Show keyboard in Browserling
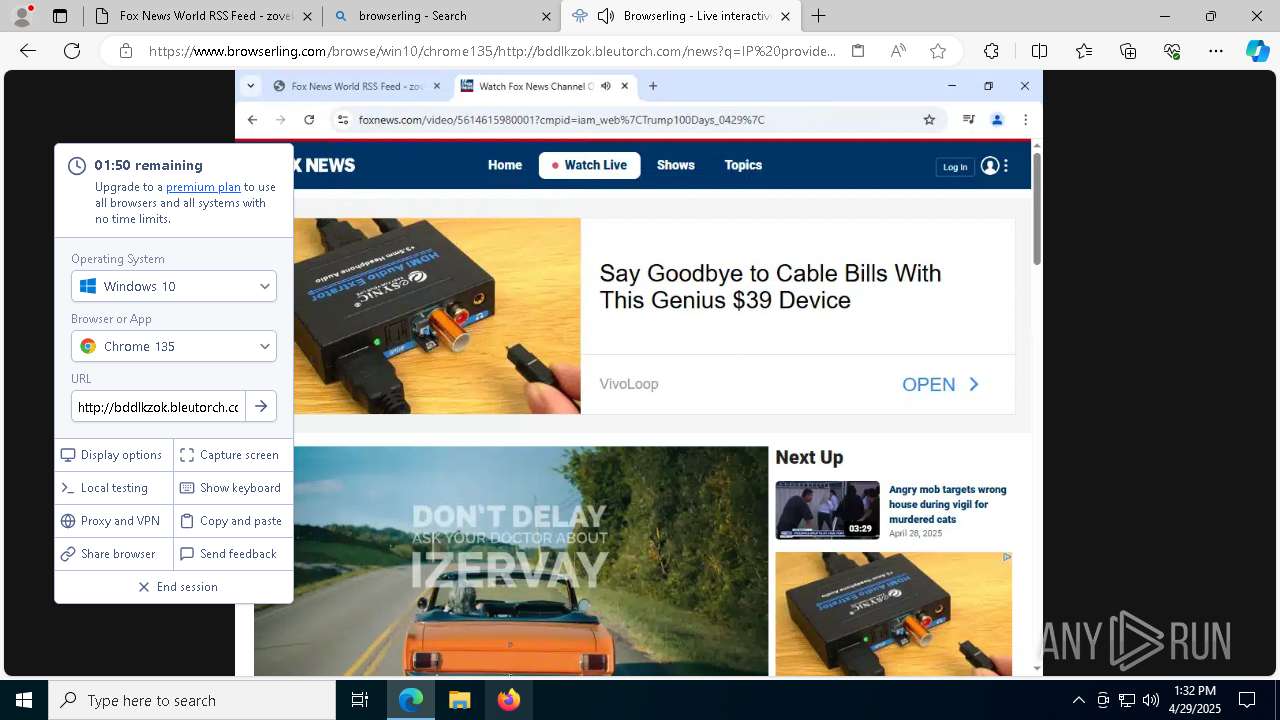 (231, 488)
